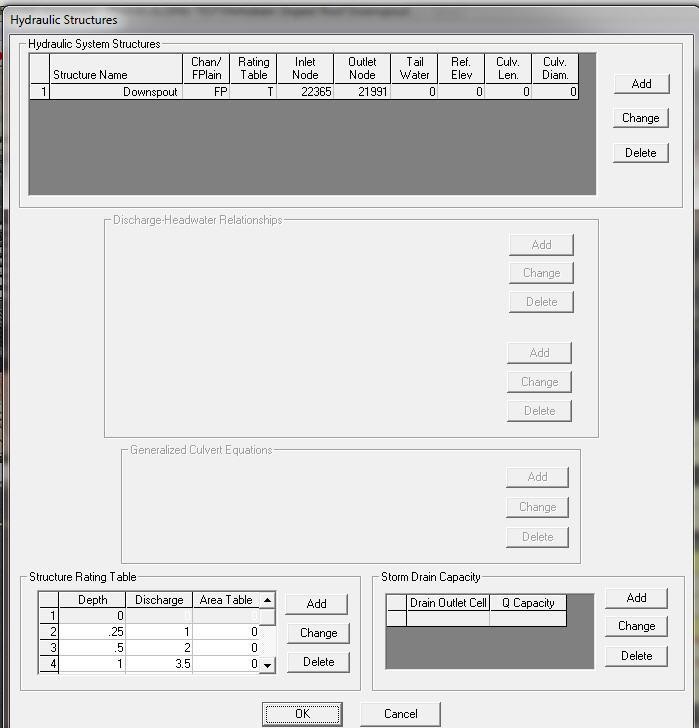The height and width of the screenshot is (728, 699).
Task: Click Change for Hydraulic System Structures
Action: pyautogui.click(x=641, y=118)
